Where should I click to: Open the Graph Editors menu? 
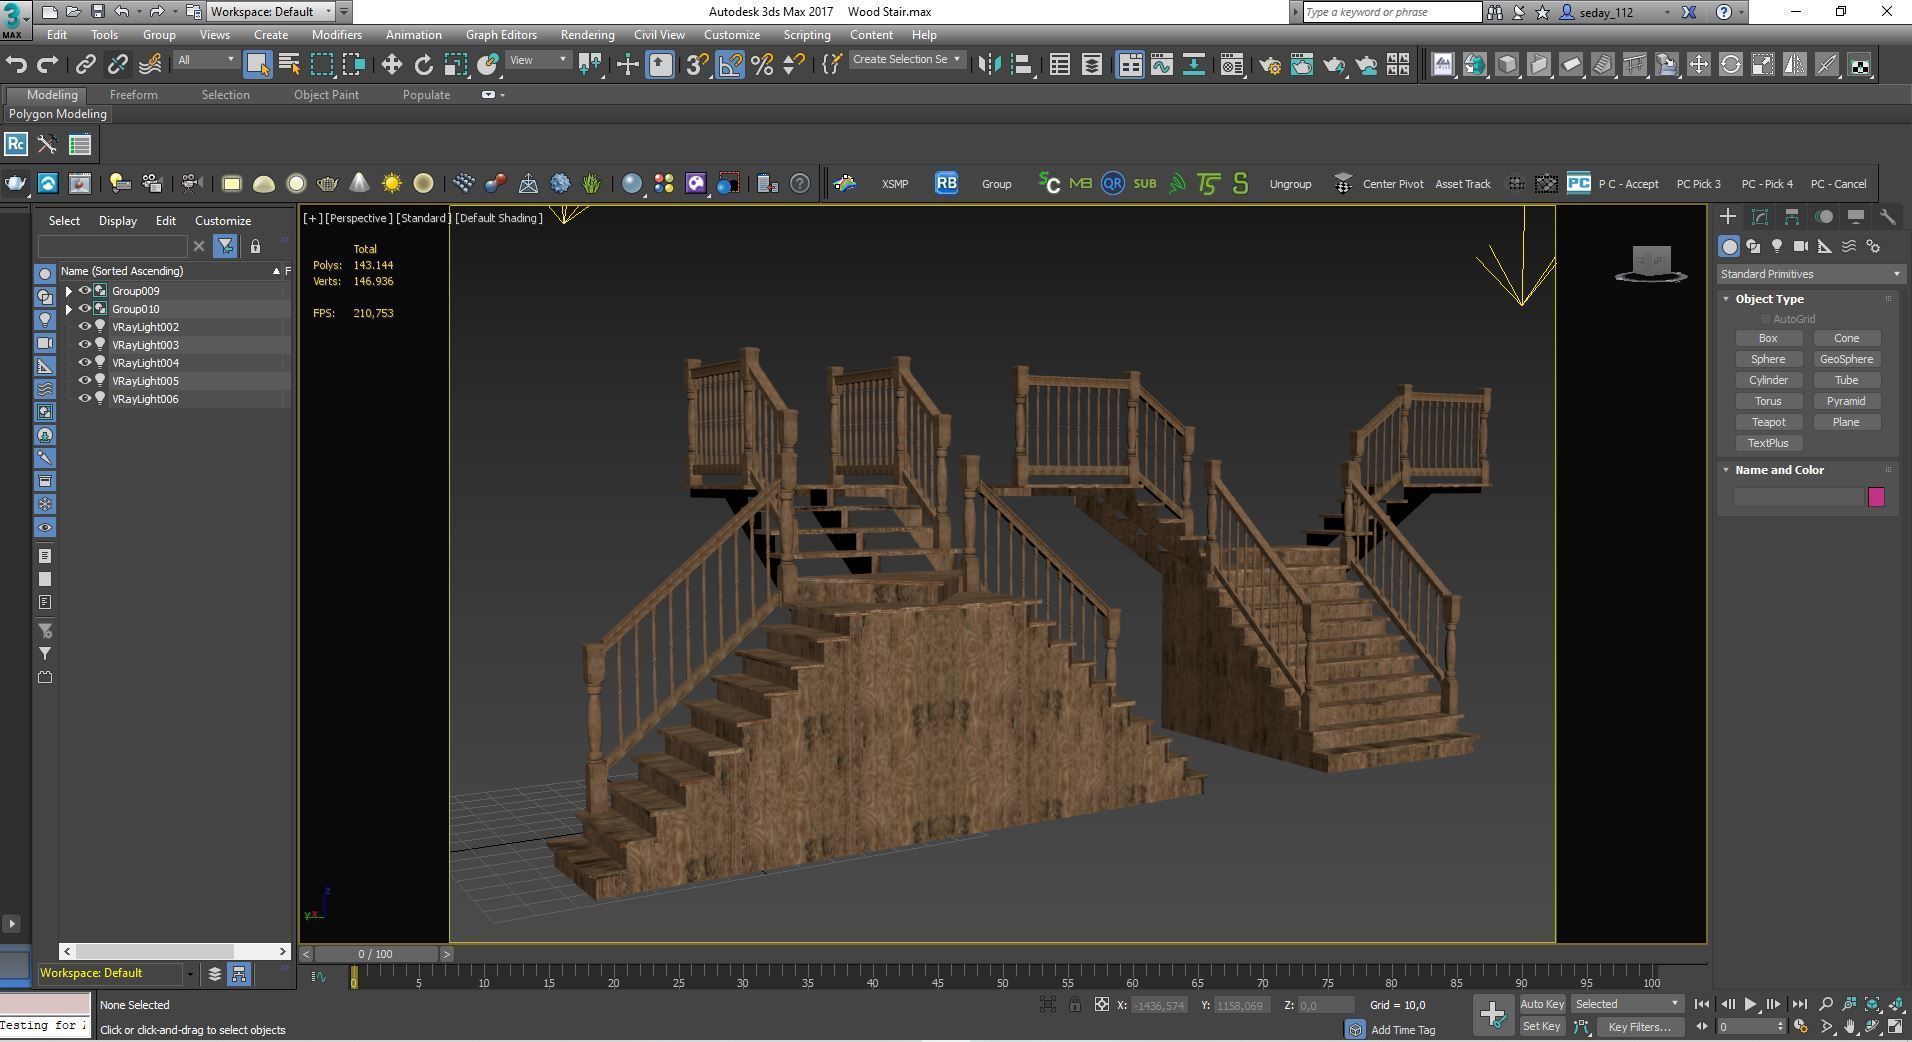click(501, 34)
